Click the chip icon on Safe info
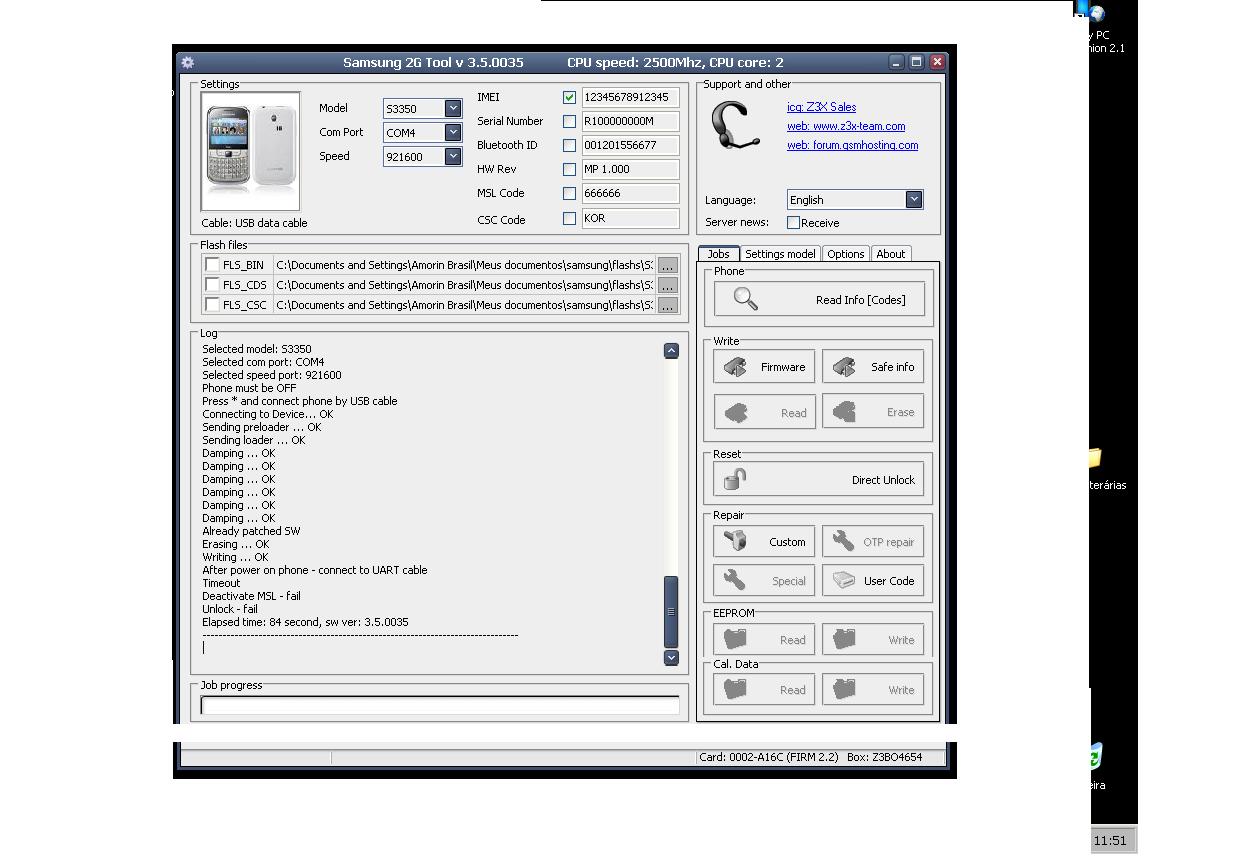 click(x=845, y=367)
